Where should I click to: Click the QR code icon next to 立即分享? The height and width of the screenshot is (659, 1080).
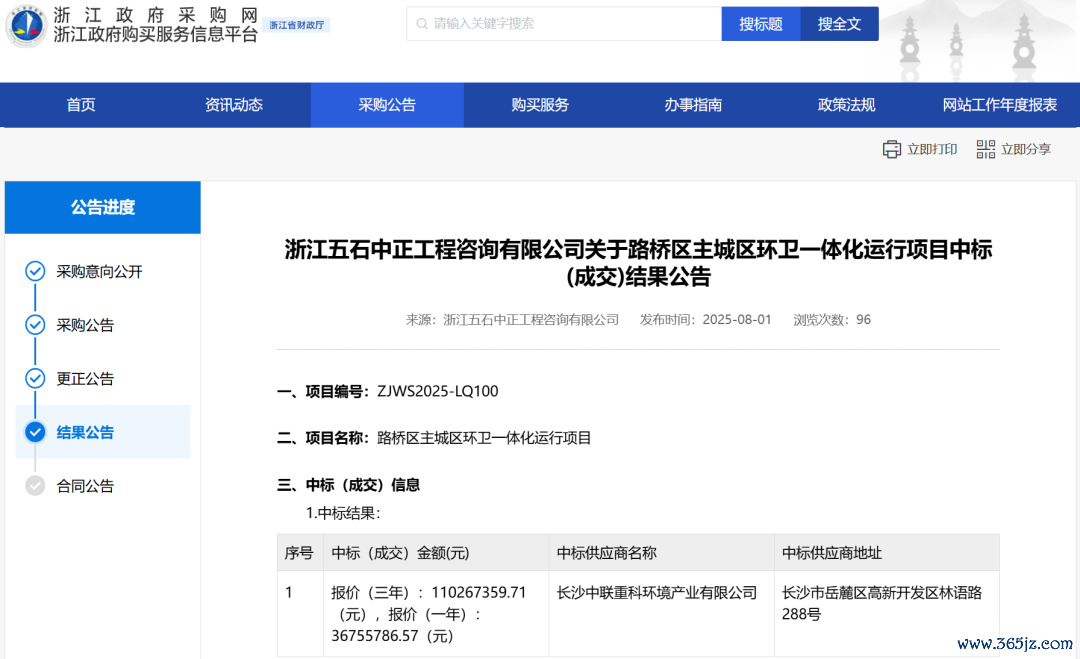[985, 149]
